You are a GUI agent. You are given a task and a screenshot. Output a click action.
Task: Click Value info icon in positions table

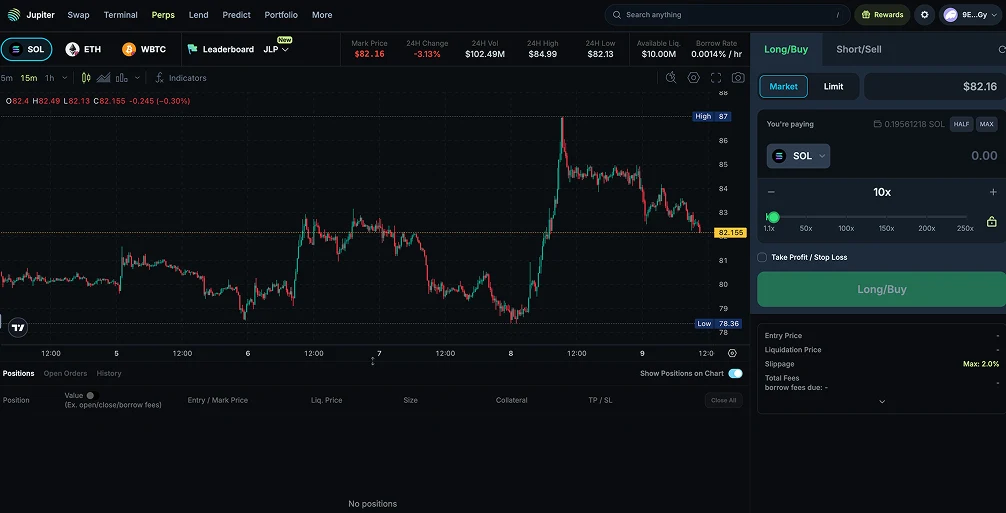tap(90, 396)
